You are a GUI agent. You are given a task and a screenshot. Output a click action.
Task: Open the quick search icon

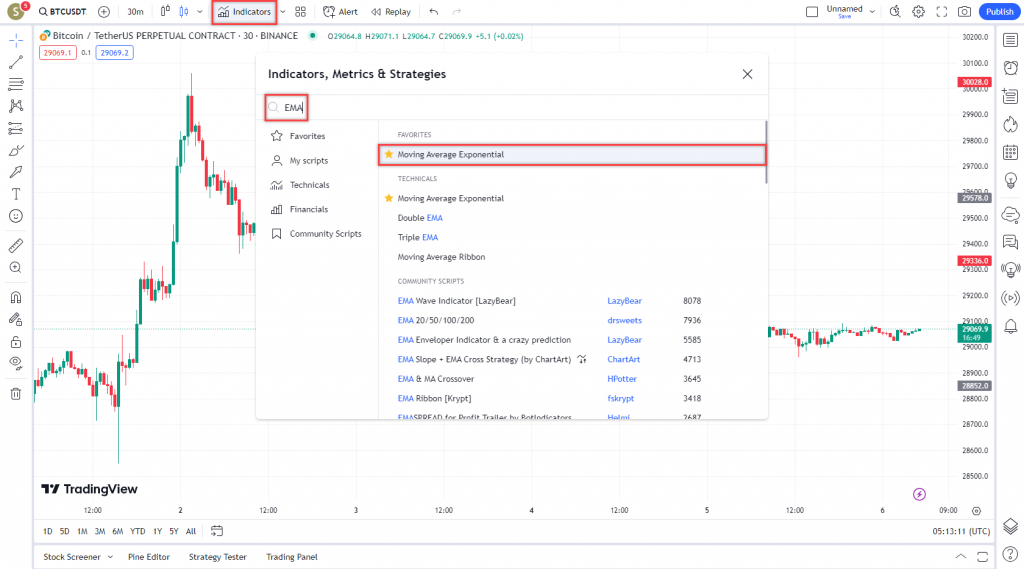895,12
